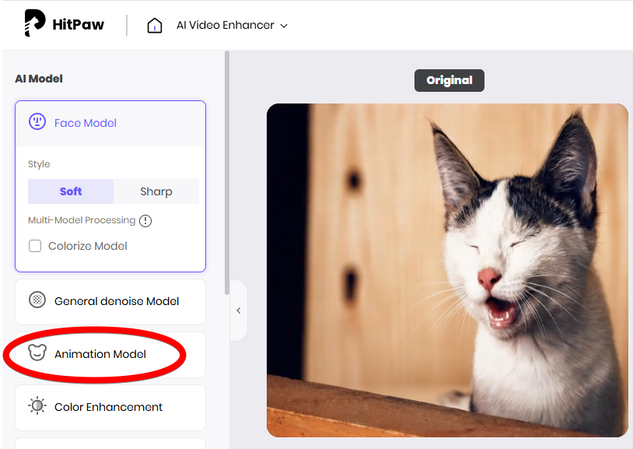This screenshot has height=449, width=633.
Task: Click the Original label badge
Action: click(449, 80)
